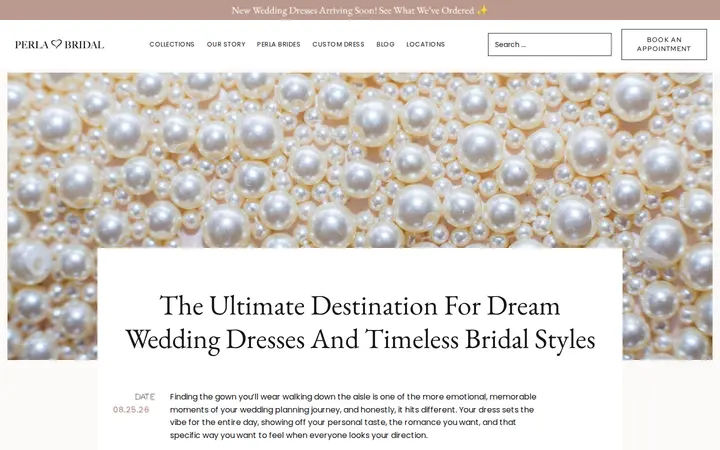Focus the Search input field

(x=550, y=45)
